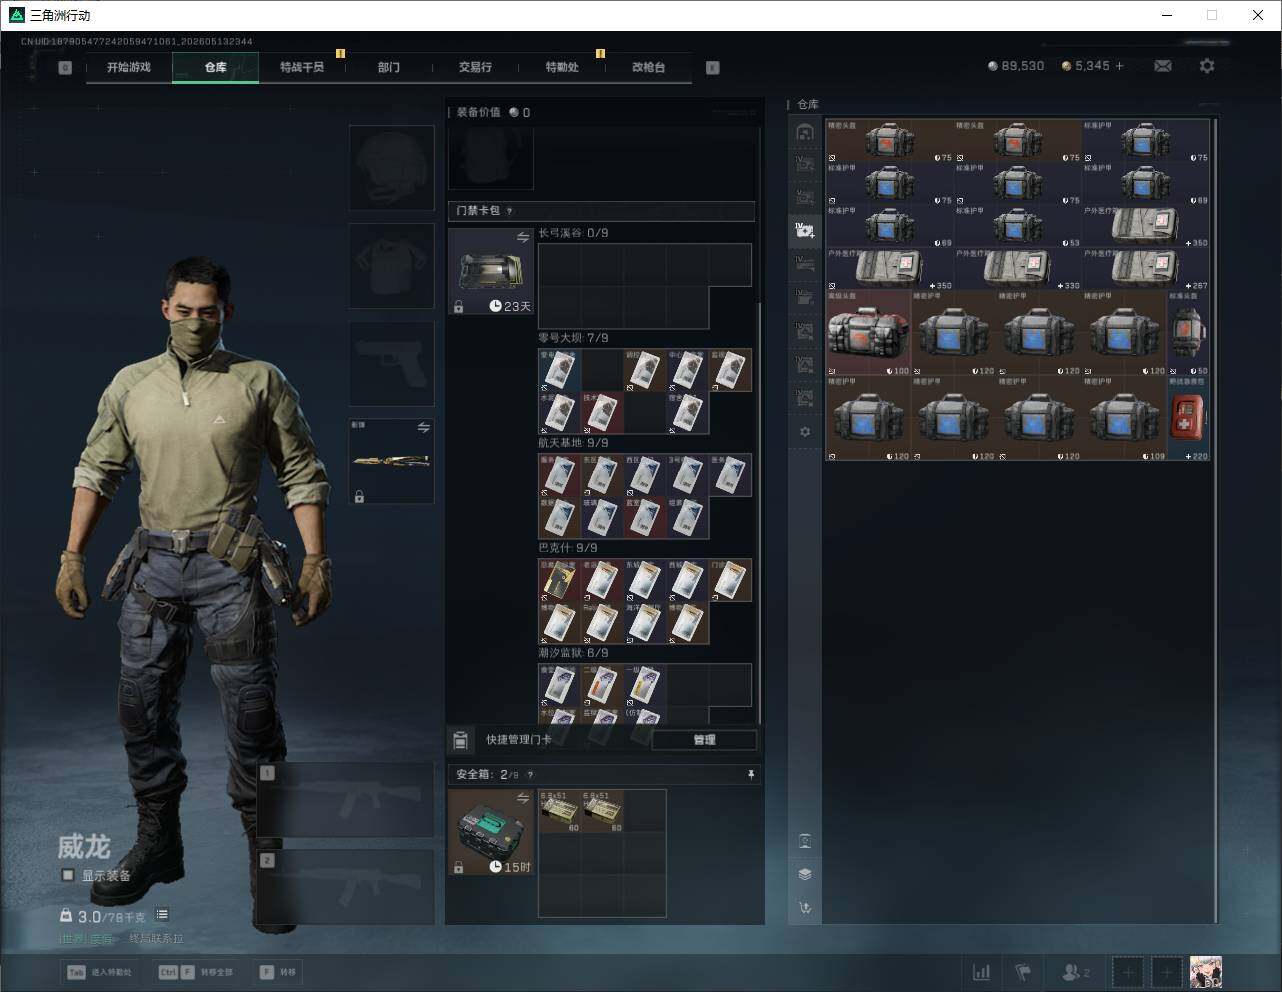Show help for 安全箱 capacity
The height and width of the screenshot is (992, 1282).
tap(530, 775)
